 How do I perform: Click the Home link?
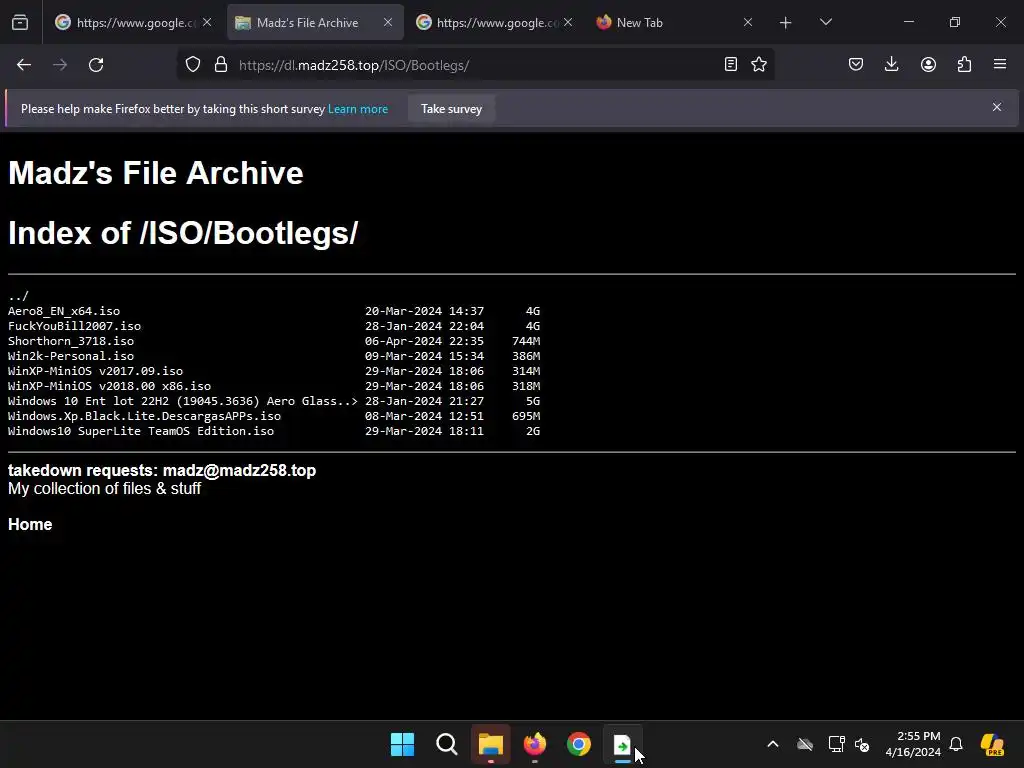click(30, 524)
